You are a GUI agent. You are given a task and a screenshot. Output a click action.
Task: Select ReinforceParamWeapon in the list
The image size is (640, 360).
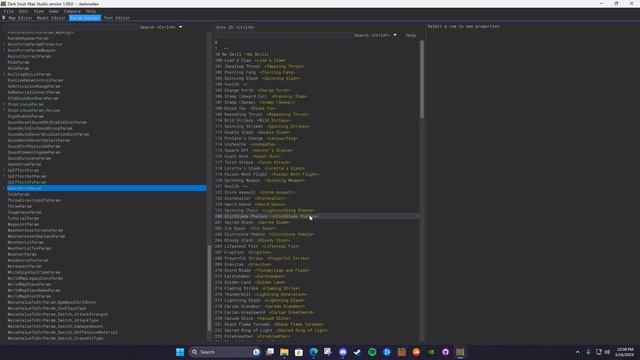click(31, 50)
